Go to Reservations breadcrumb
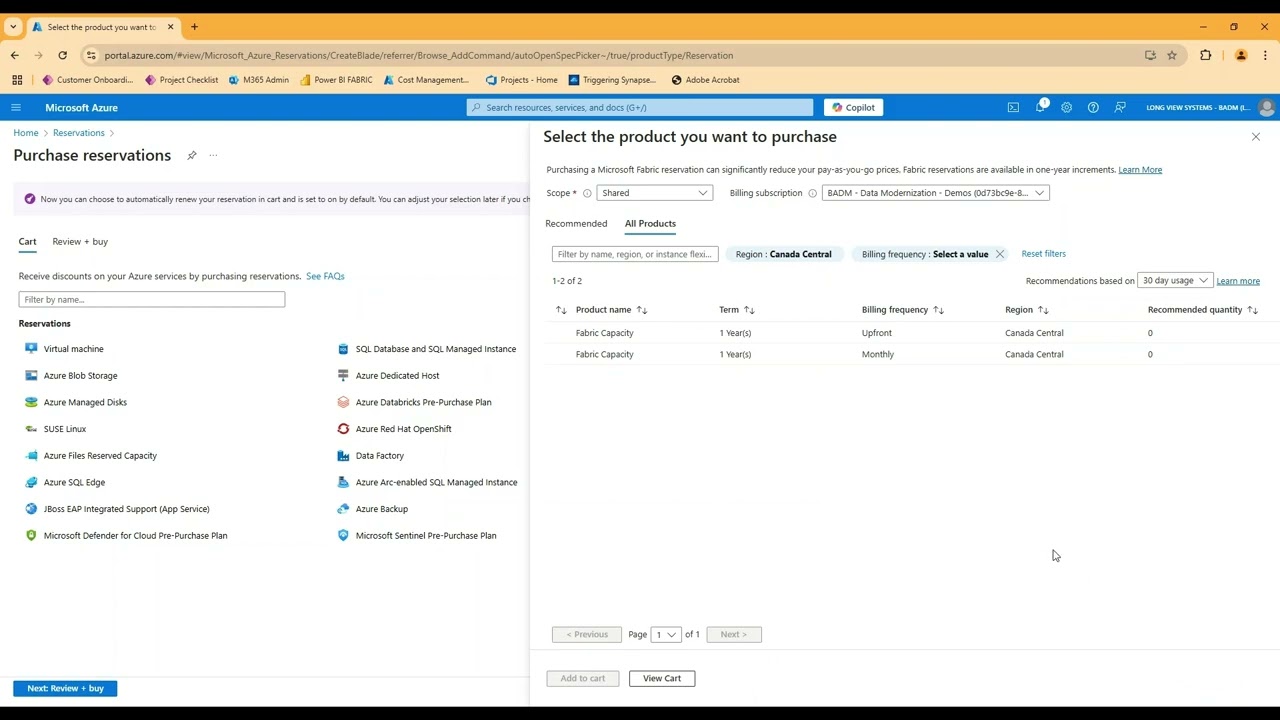Image resolution: width=1280 pixels, height=720 pixels. pyautogui.click(x=79, y=133)
